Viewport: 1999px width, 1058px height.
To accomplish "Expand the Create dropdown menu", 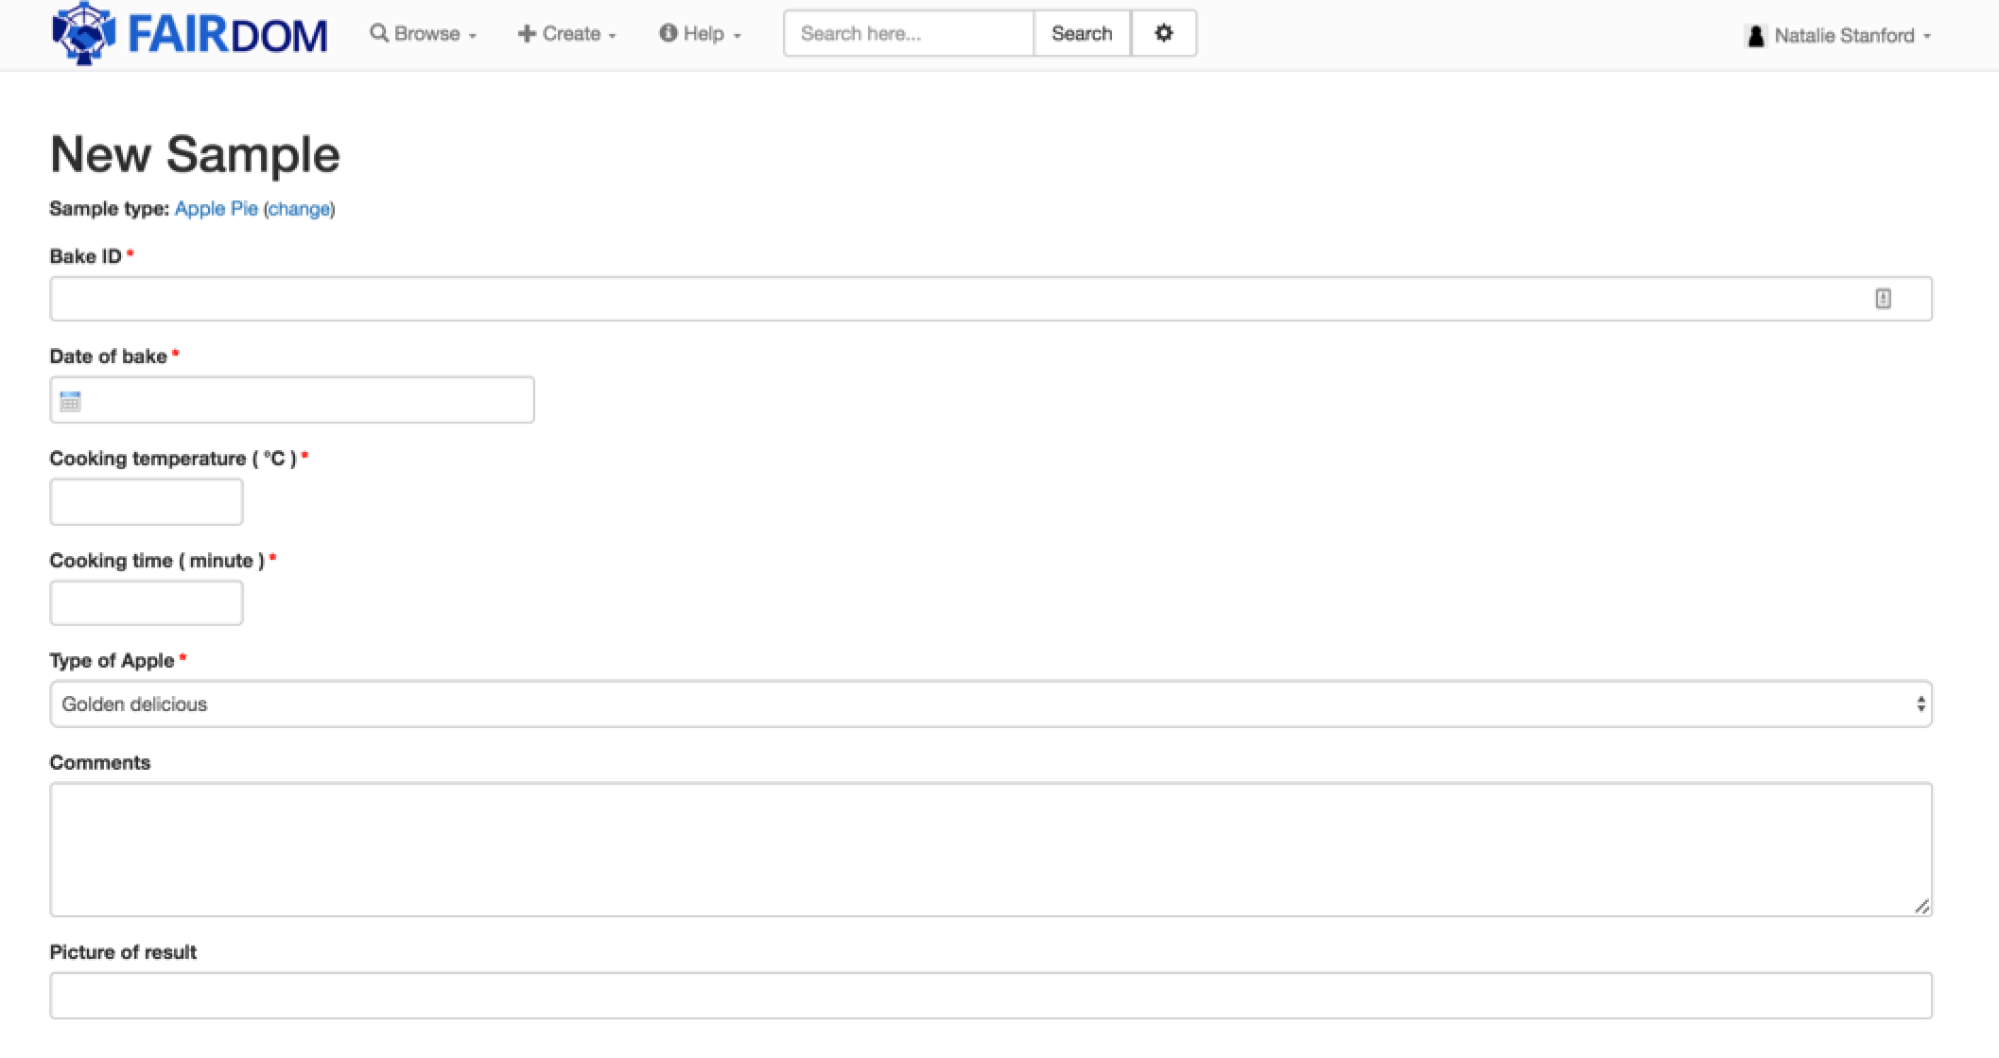I will point(567,33).
